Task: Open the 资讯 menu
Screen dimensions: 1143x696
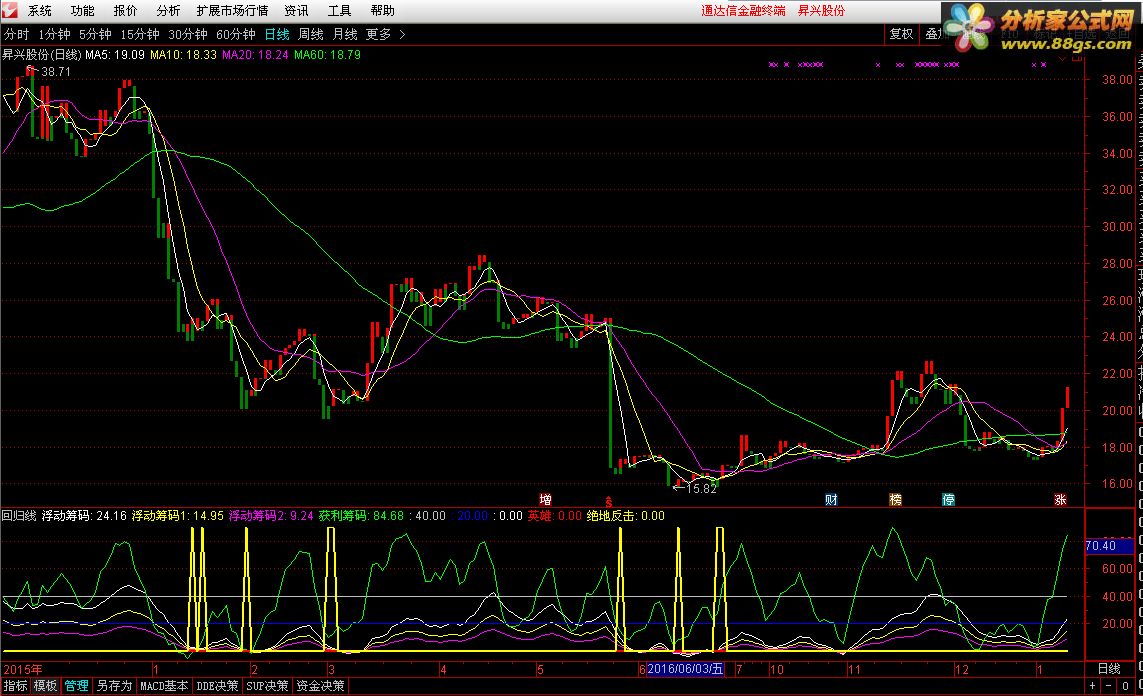Action: click(296, 11)
